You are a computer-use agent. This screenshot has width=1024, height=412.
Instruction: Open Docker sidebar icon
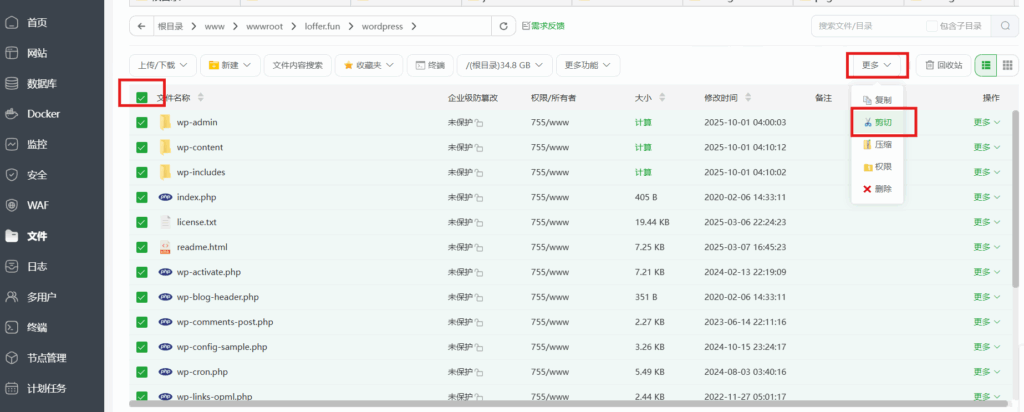(x=12, y=114)
